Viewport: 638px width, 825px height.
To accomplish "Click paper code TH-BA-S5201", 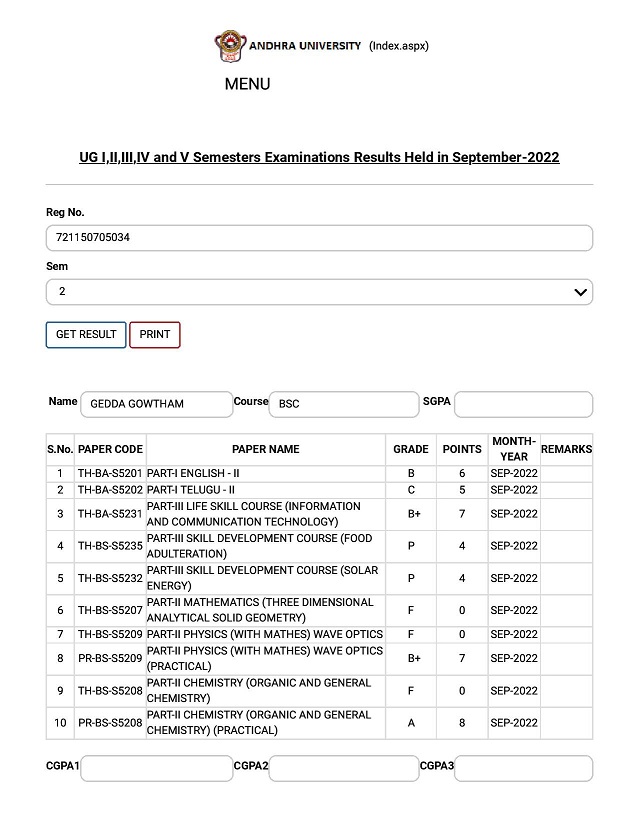I will pyautogui.click(x=110, y=474).
